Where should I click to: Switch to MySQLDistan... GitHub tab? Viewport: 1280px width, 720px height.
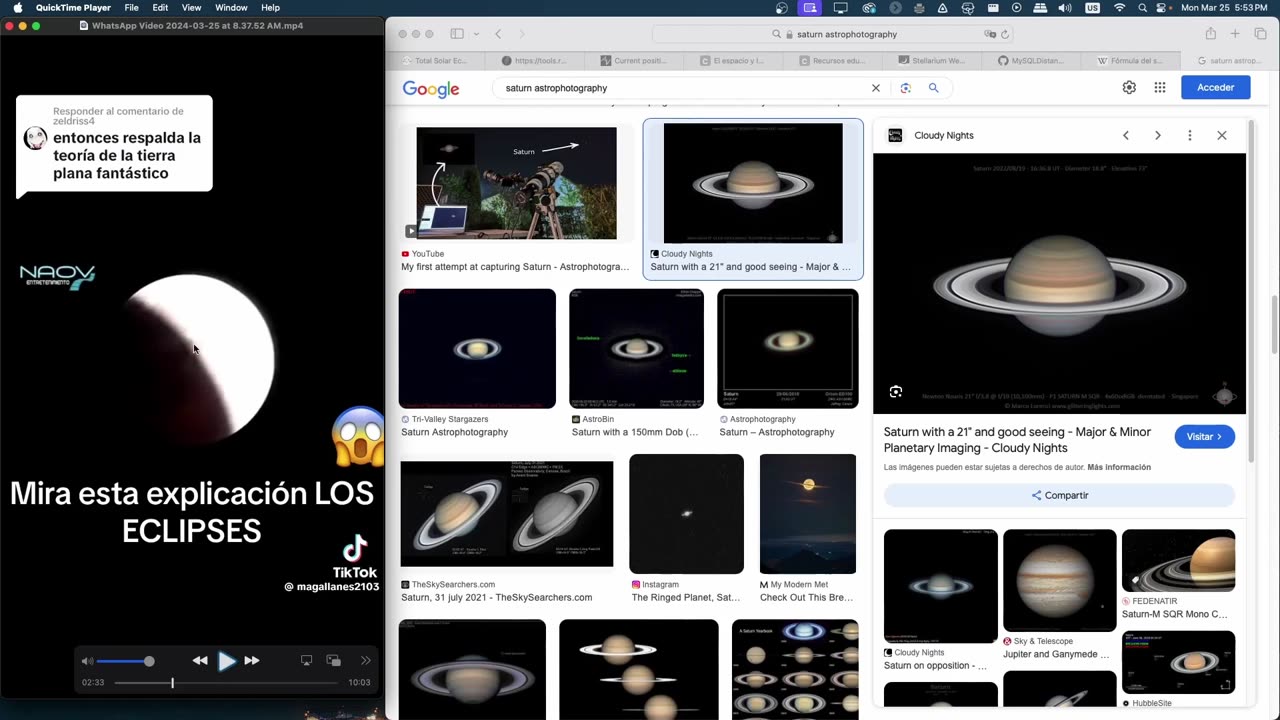coord(1031,61)
